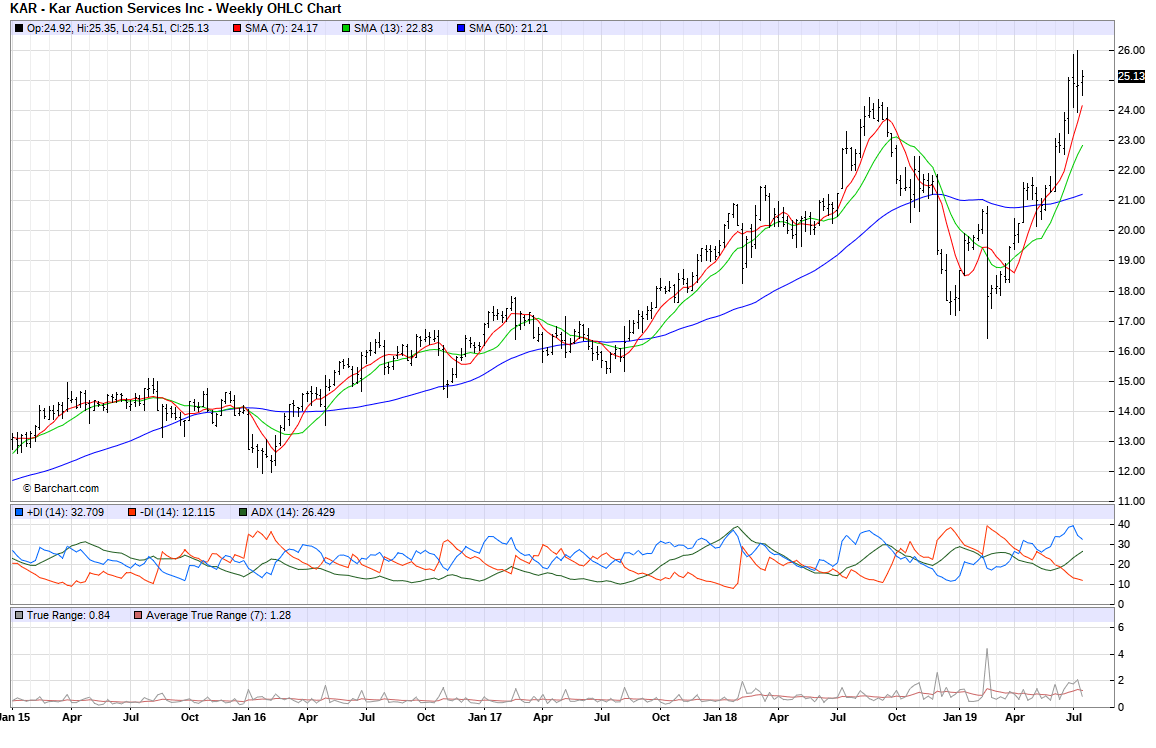Click the green ADX (14) legend square
The width and height of the screenshot is (1156, 748).
pyautogui.click(x=243, y=512)
